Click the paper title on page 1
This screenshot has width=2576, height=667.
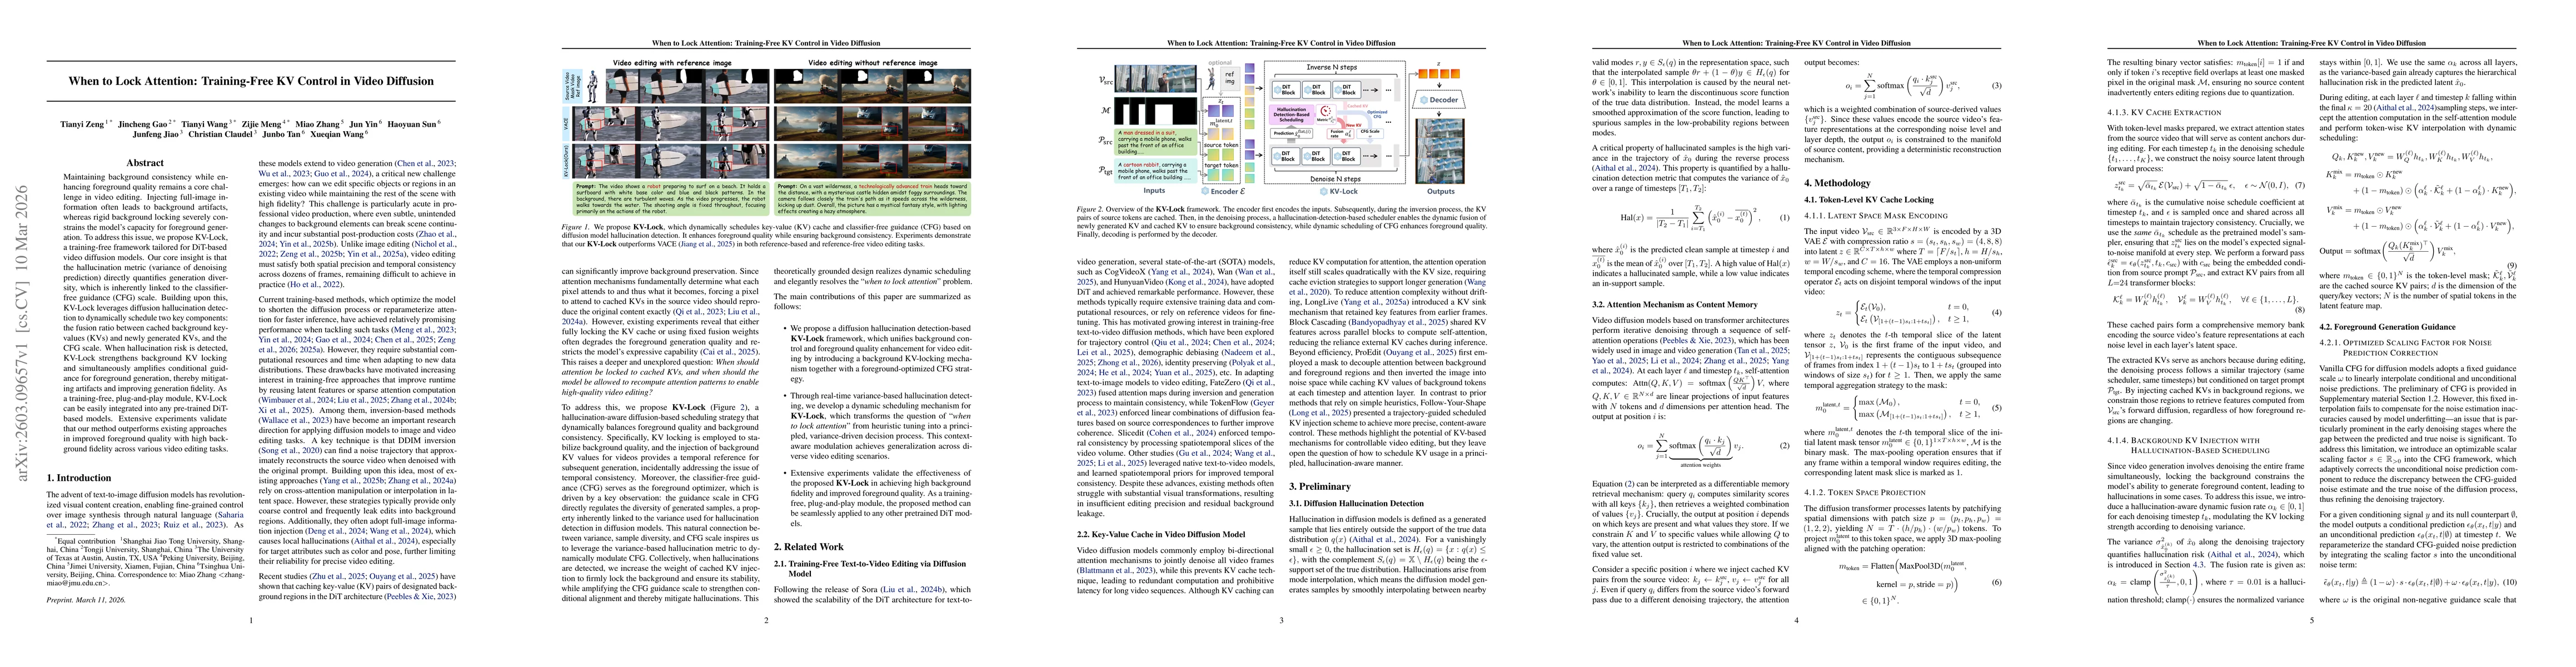[251, 82]
